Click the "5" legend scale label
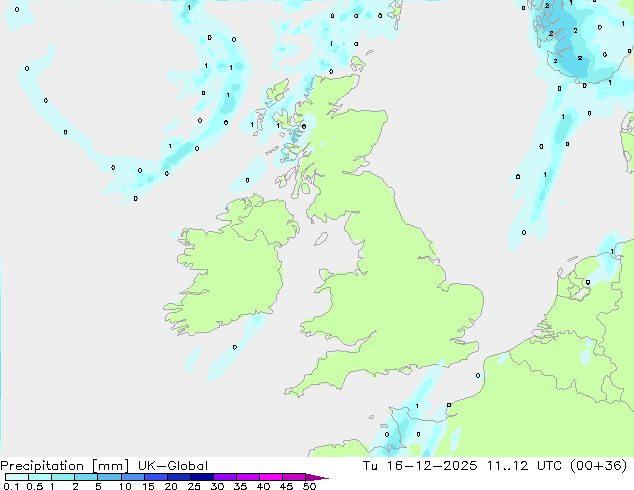634x490 pixels. coord(98,486)
